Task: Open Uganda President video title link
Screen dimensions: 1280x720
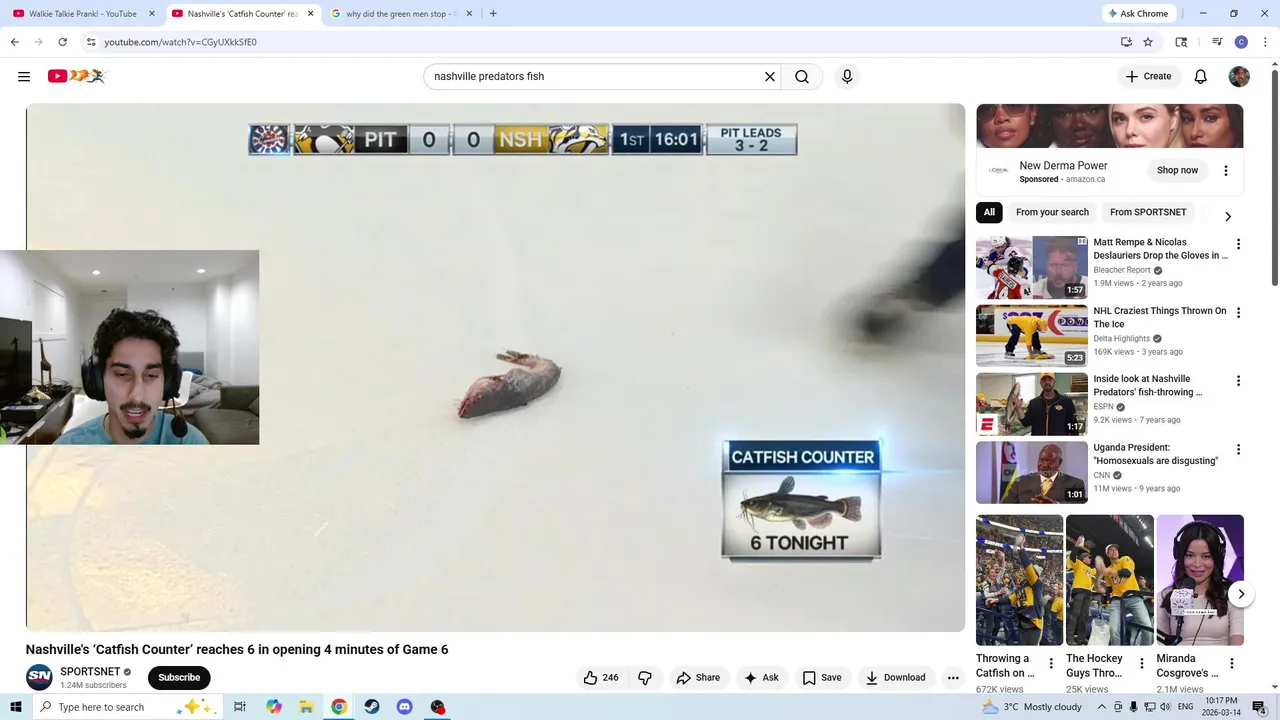Action: point(1155,454)
